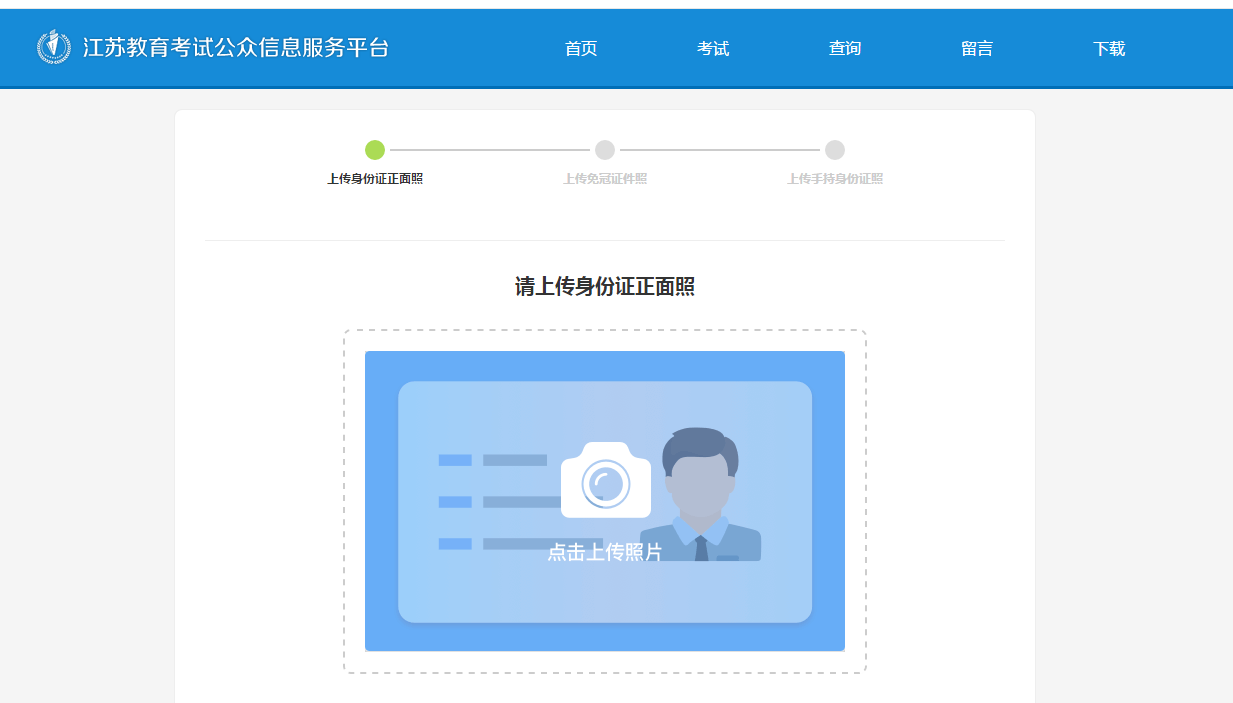Select 留言 in the top navigation
Image resolution: width=1233 pixels, height=703 pixels.
(977, 48)
